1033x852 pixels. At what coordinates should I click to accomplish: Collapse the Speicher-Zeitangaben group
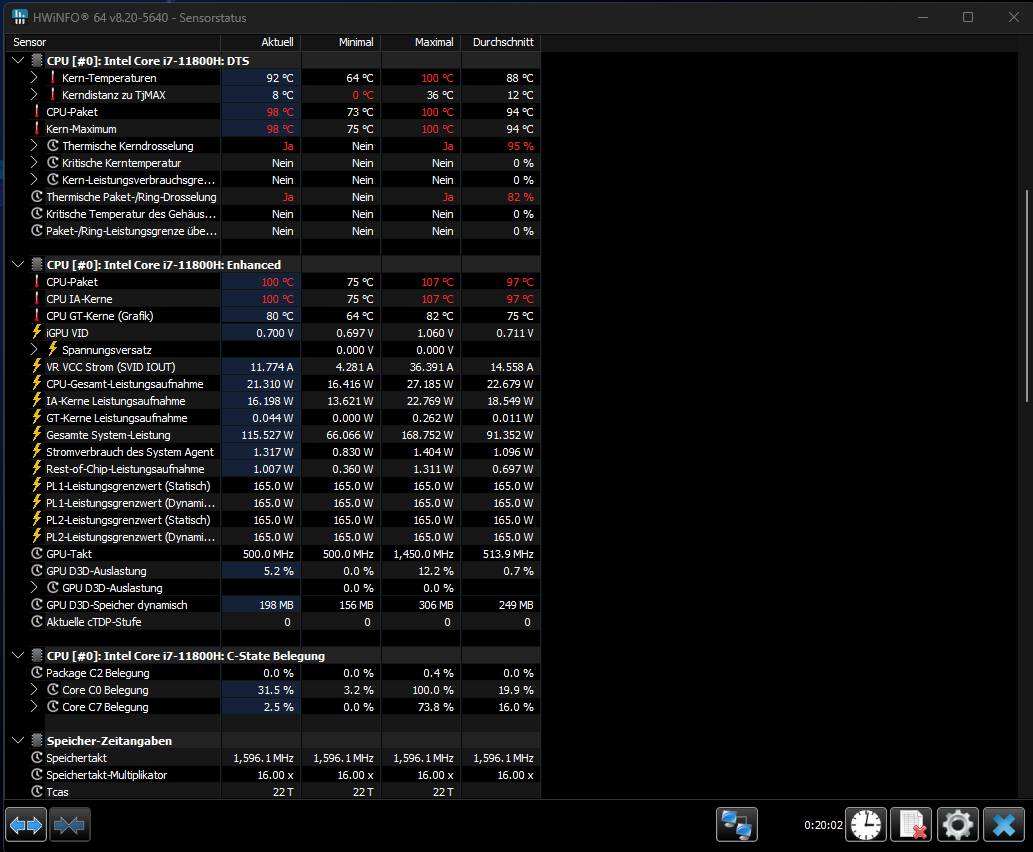[x=18, y=741]
